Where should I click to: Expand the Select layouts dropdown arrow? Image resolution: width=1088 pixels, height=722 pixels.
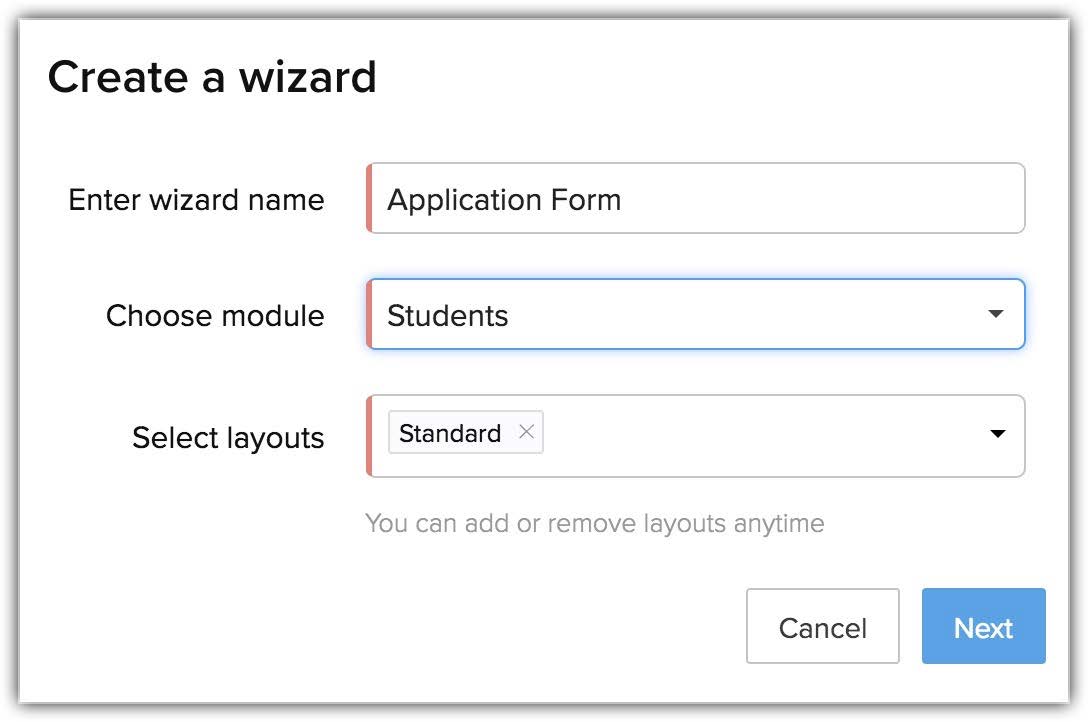(997, 434)
